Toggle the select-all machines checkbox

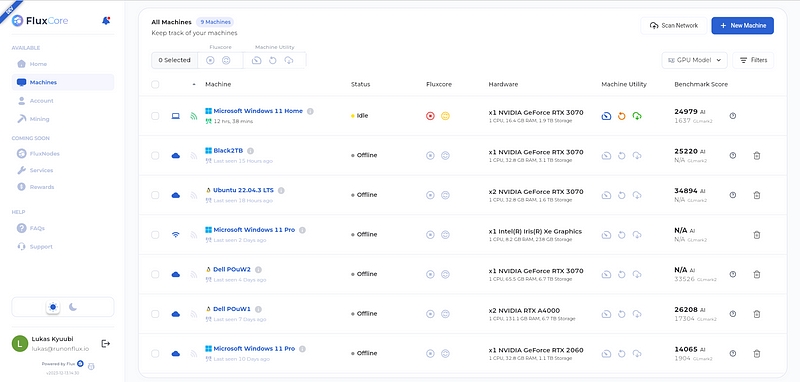[x=155, y=85]
